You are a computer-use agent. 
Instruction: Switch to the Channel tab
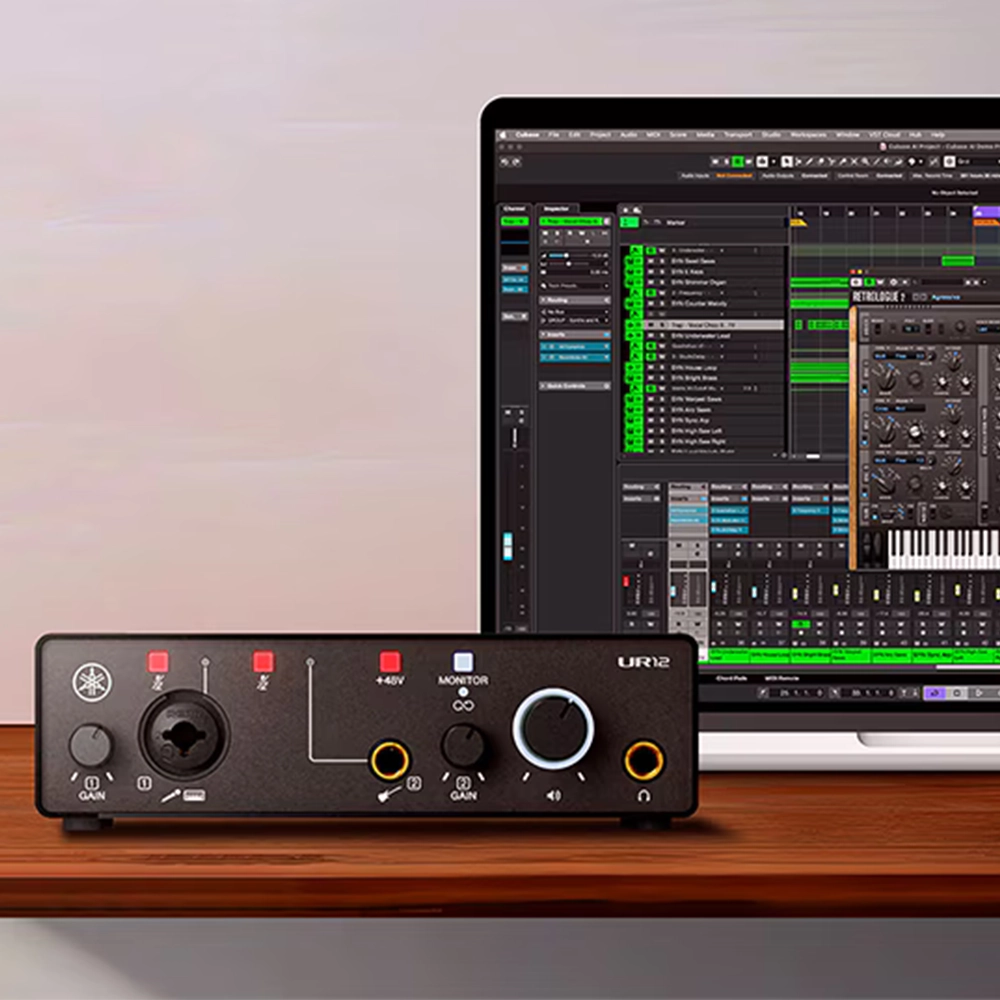pos(514,209)
